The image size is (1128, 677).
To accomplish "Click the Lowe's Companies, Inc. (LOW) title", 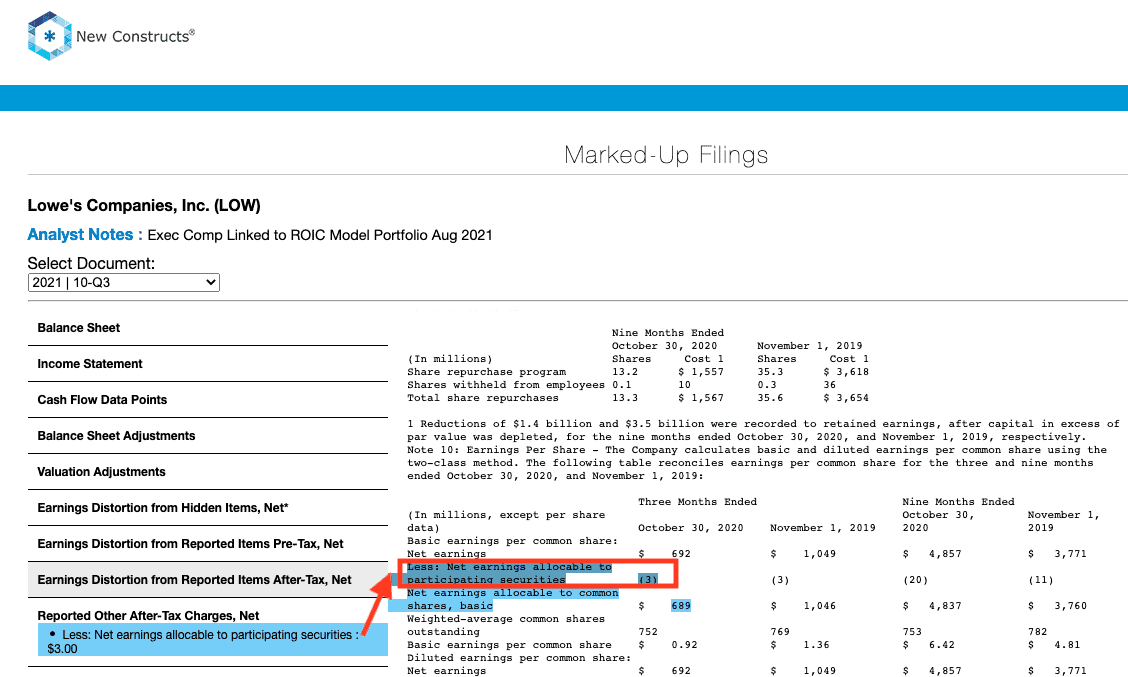I will click(x=144, y=206).
